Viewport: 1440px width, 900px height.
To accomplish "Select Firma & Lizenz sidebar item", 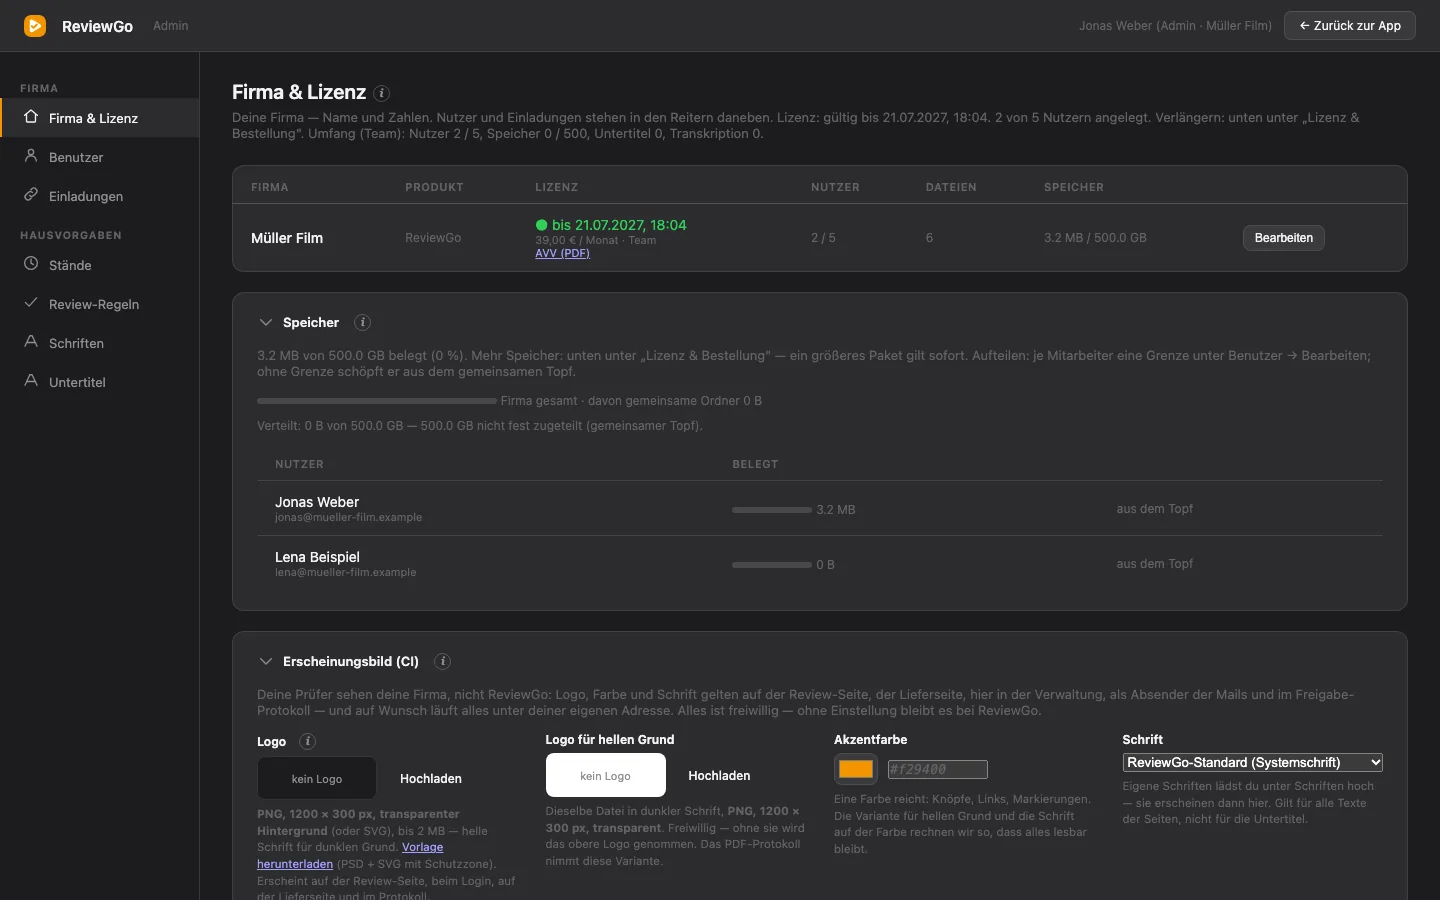I will tap(100, 118).
